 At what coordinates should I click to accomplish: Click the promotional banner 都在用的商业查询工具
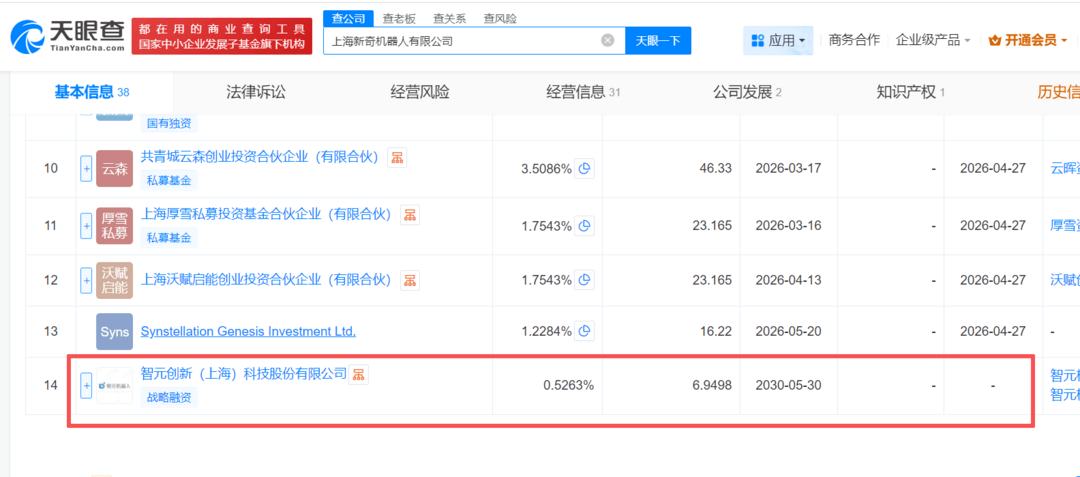point(222,36)
